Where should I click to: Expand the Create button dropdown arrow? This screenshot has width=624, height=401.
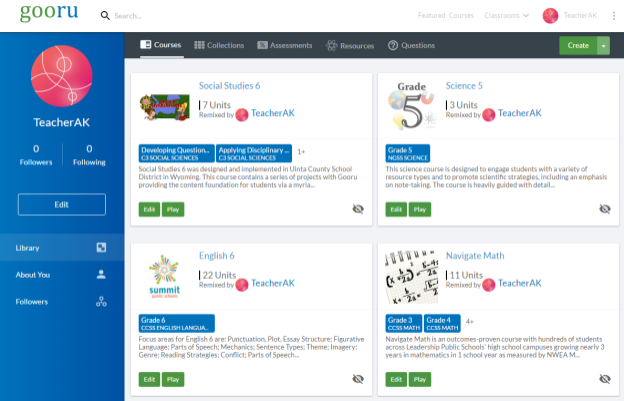point(603,45)
